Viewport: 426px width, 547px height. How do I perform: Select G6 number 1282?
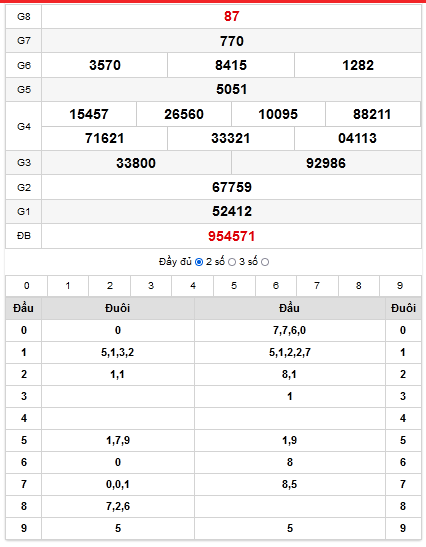click(x=358, y=65)
